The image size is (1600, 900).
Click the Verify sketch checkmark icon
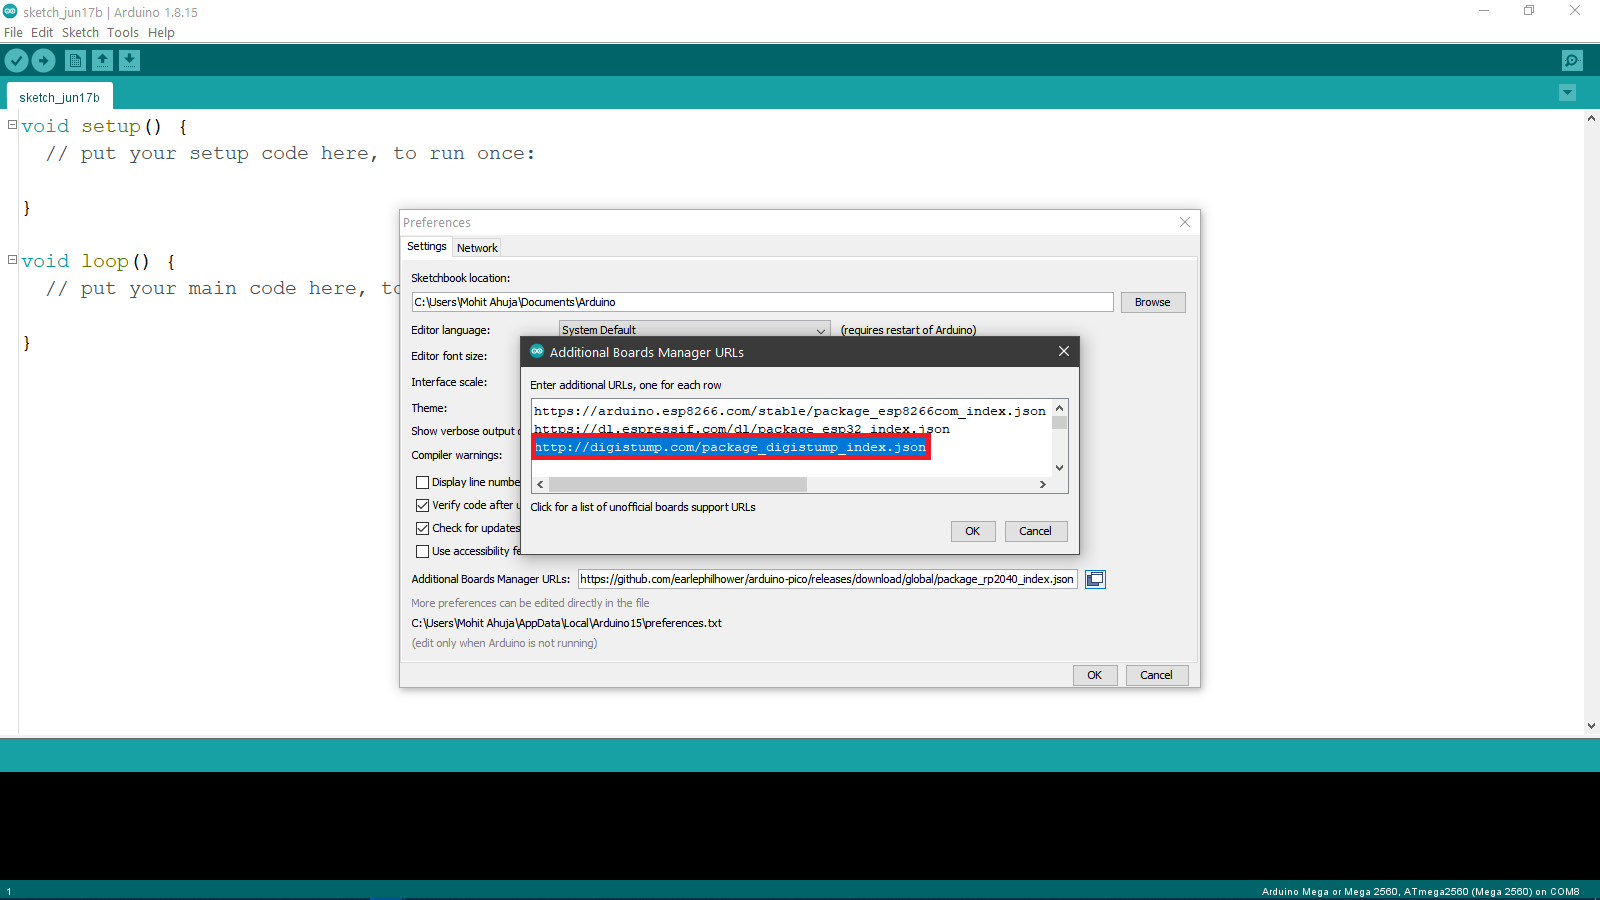pyautogui.click(x=16, y=61)
